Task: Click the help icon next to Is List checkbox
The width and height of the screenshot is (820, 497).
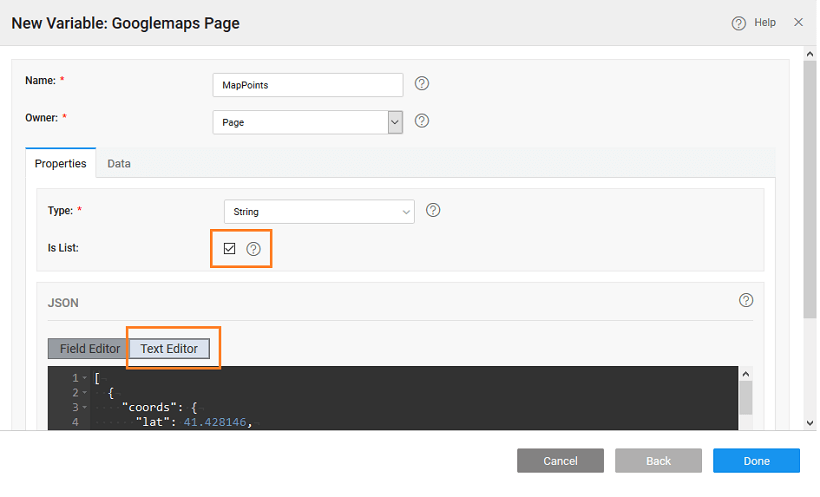Action: pos(253,249)
